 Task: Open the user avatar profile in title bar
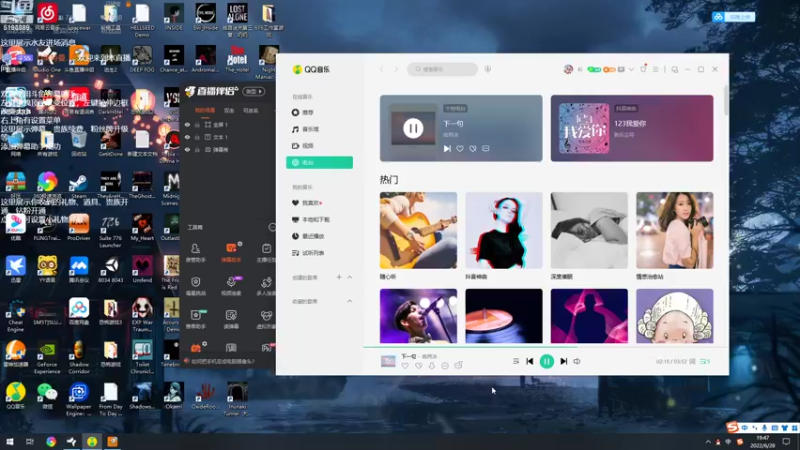pos(568,69)
